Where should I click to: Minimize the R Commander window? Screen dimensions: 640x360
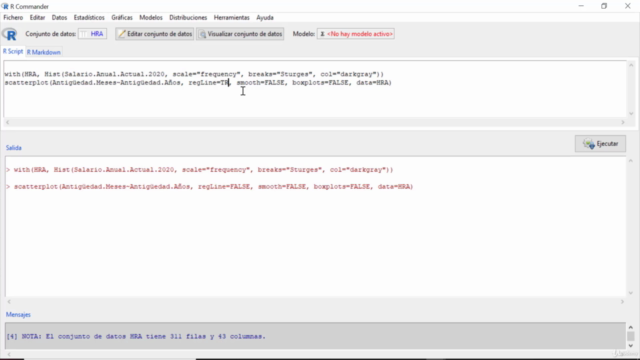click(x=581, y=6)
